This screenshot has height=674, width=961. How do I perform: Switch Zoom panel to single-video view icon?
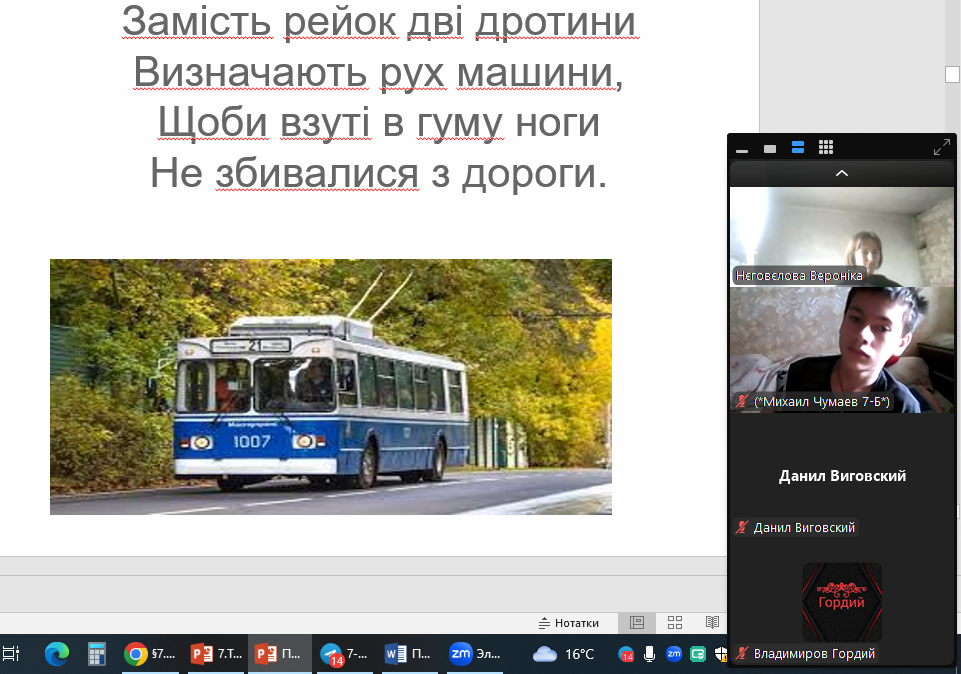(770, 148)
